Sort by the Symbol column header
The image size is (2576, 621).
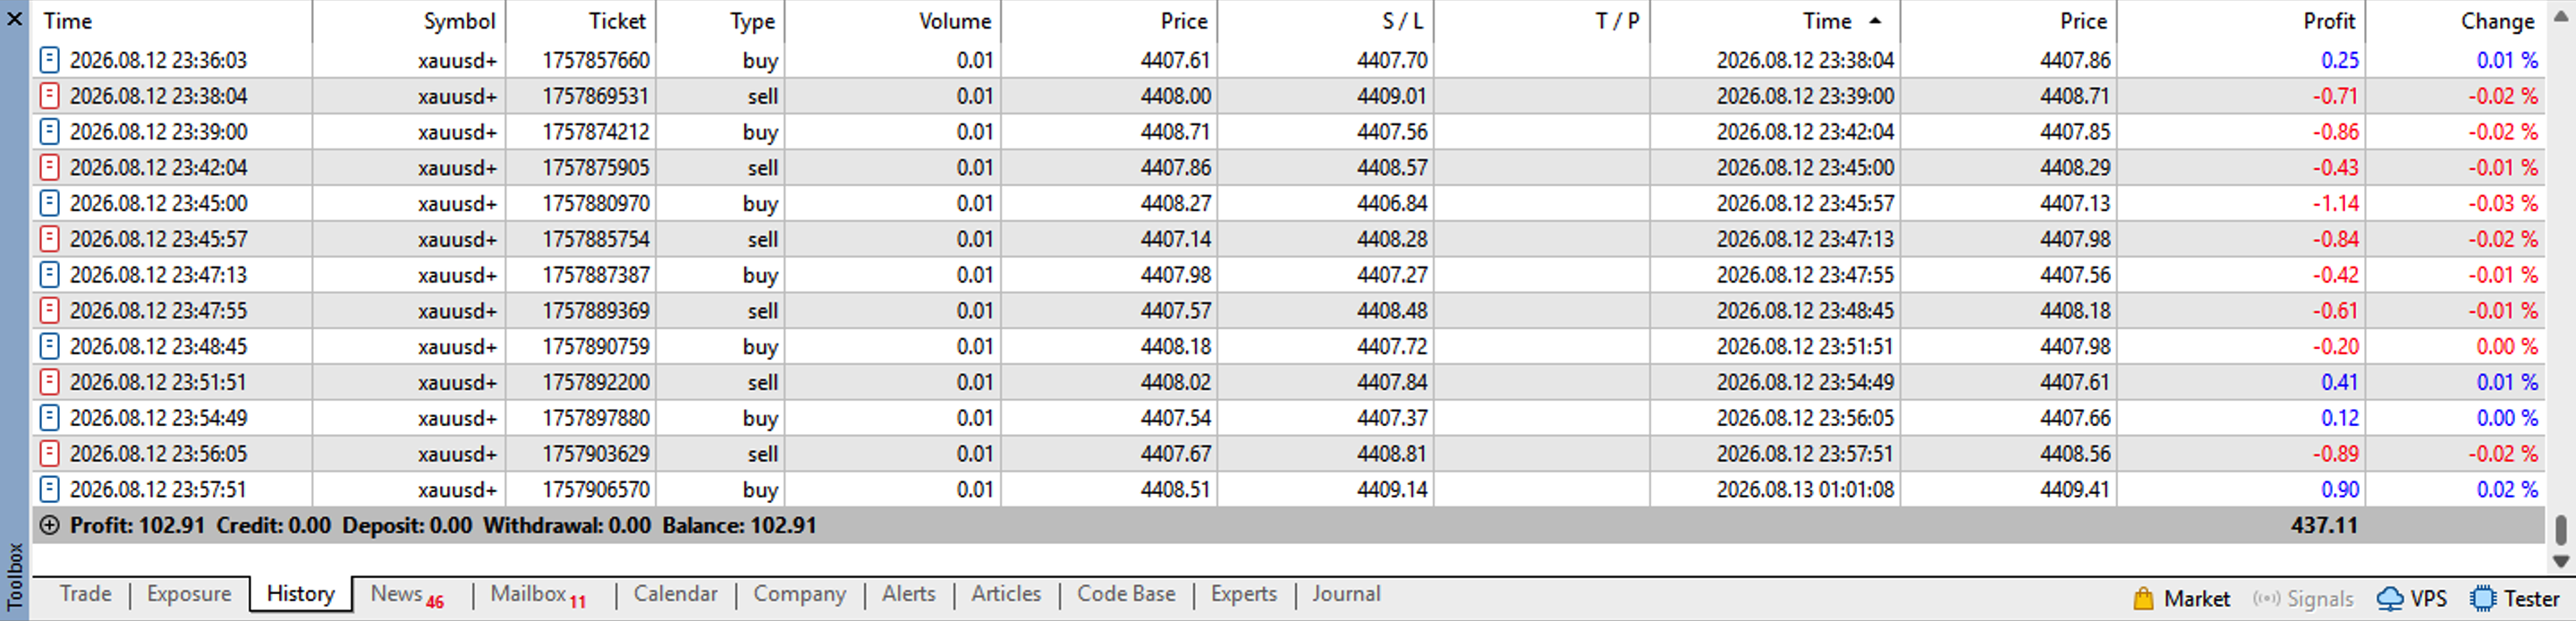(409, 21)
